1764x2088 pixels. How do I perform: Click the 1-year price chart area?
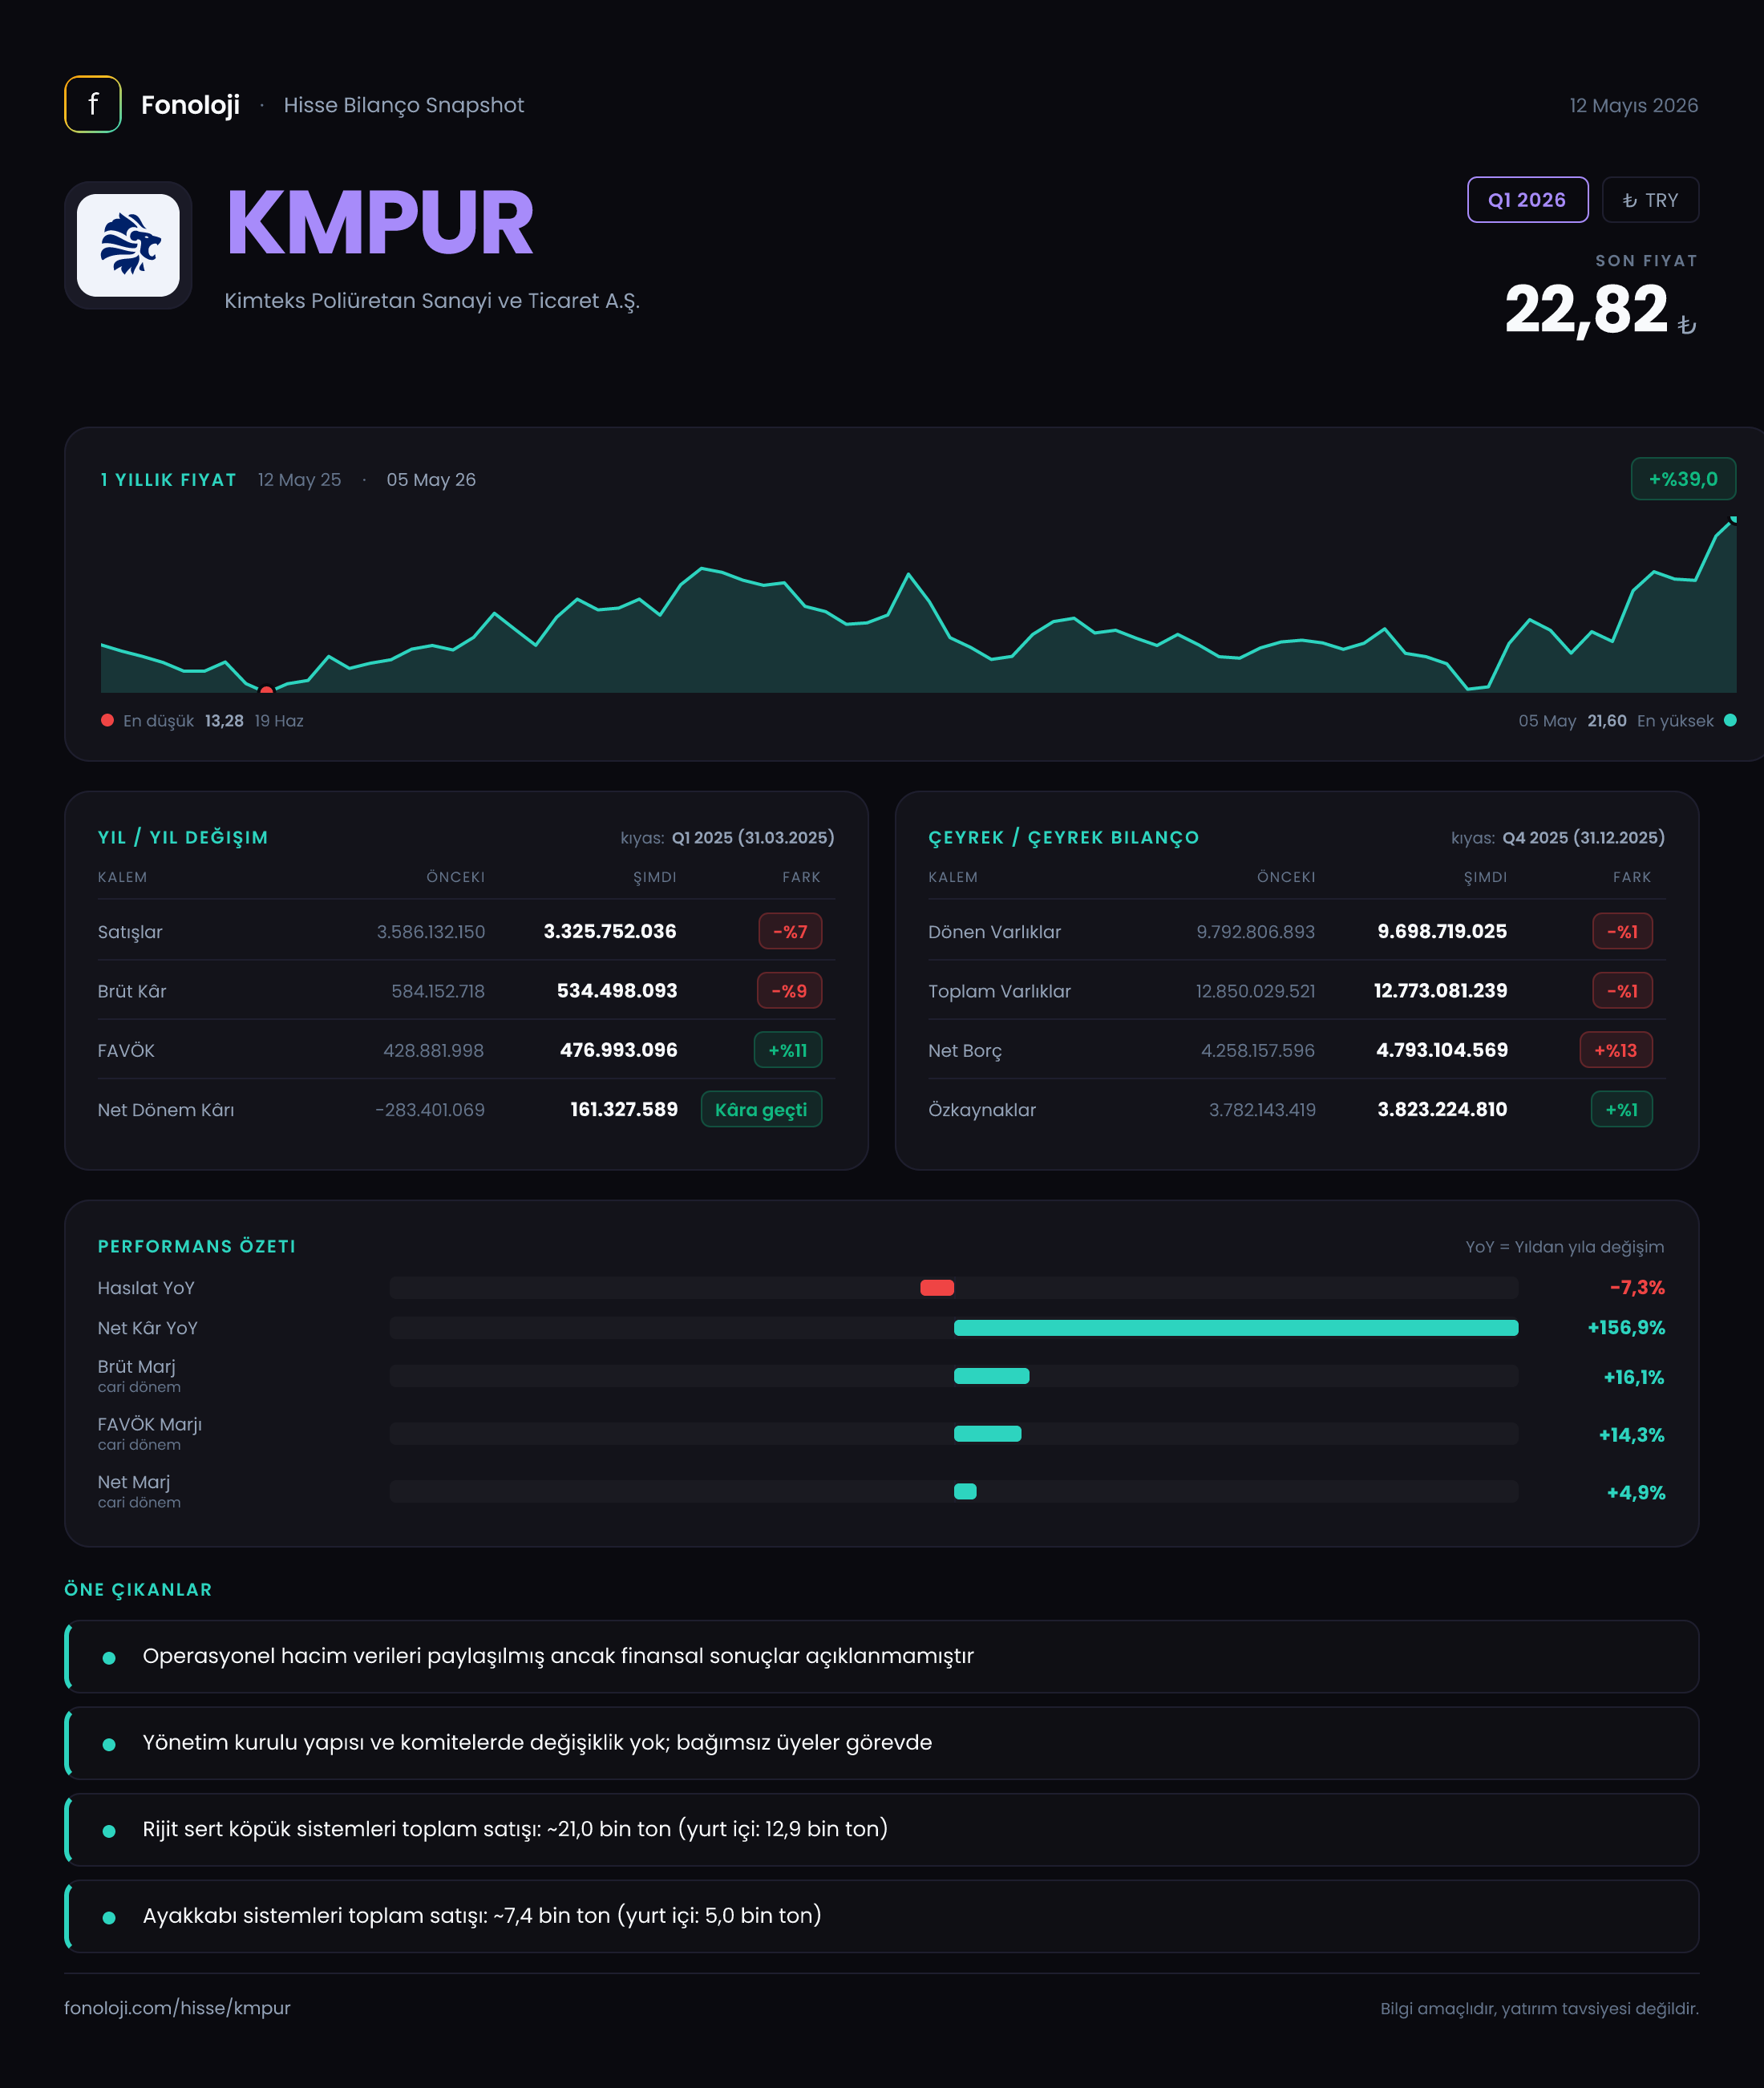pos(918,605)
